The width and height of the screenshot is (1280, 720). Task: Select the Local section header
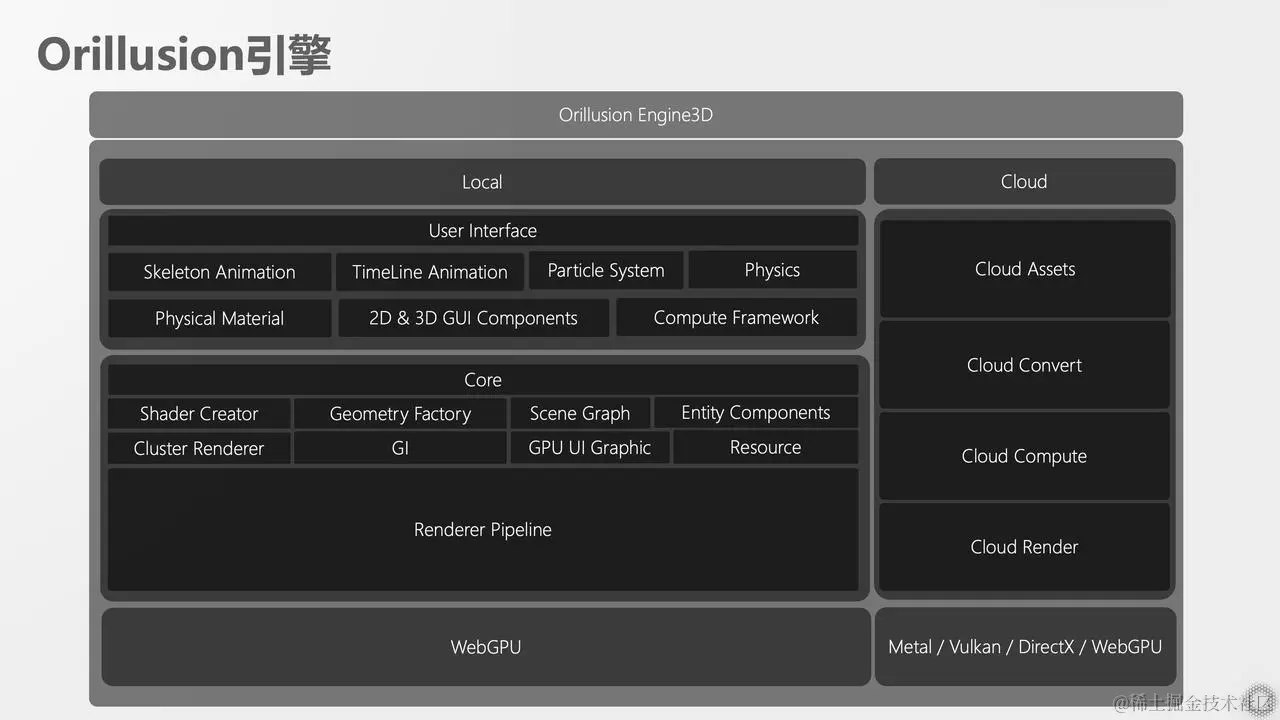[482, 182]
